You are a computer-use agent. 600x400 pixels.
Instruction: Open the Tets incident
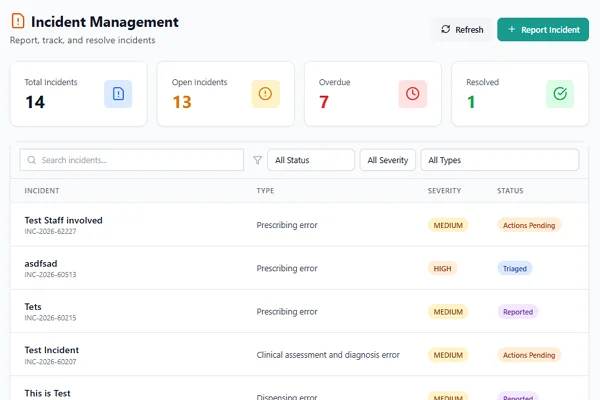(33, 307)
